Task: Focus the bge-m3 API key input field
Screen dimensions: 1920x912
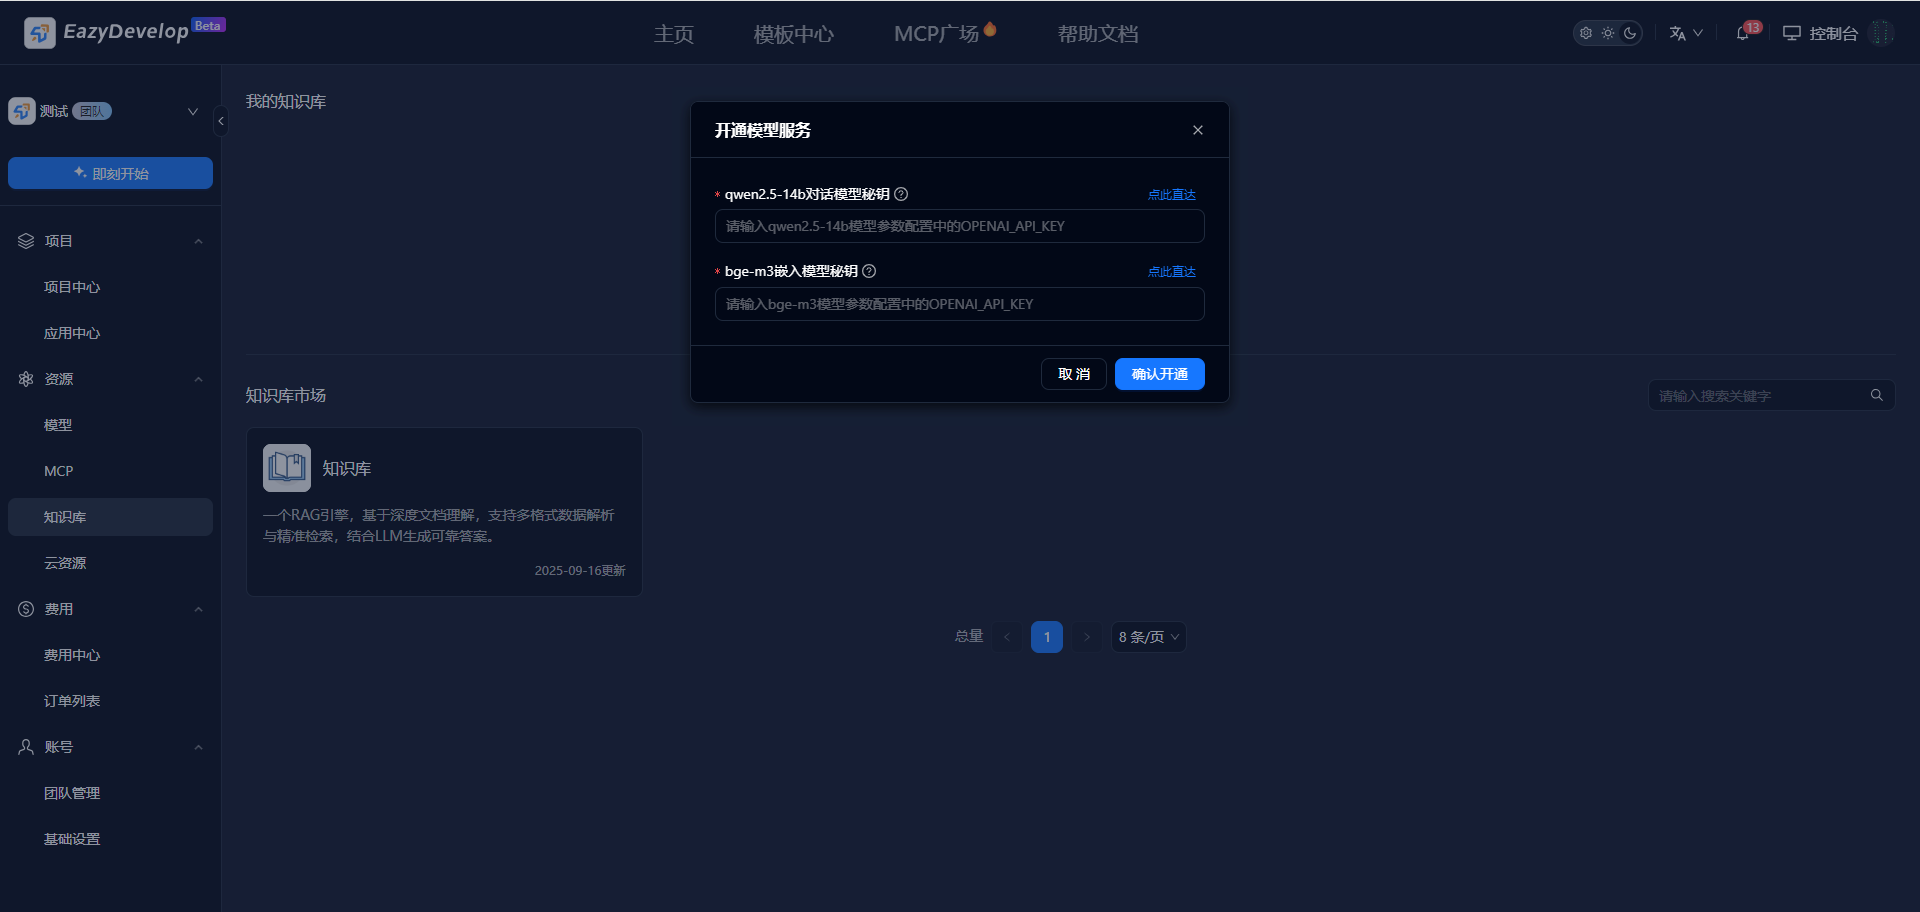Action: tap(959, 304)
